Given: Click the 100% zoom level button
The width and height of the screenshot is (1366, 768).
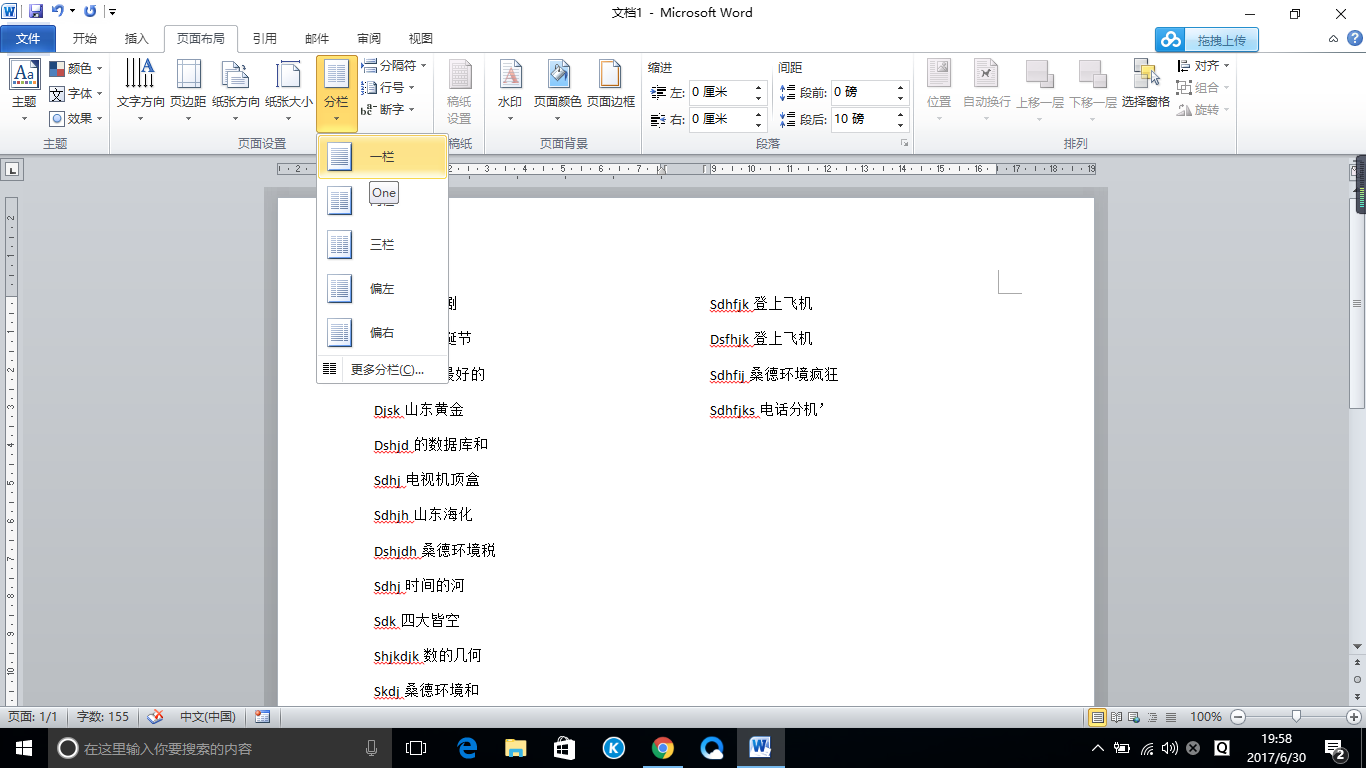Looking at the screenshot, I should tap(1206, 716).
